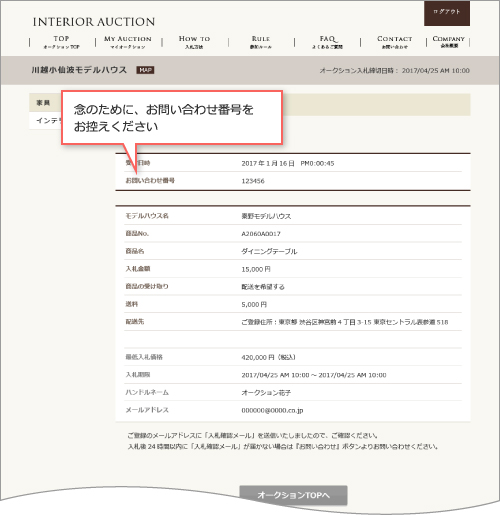Click the Interior Auction logo

coord(94,22)
